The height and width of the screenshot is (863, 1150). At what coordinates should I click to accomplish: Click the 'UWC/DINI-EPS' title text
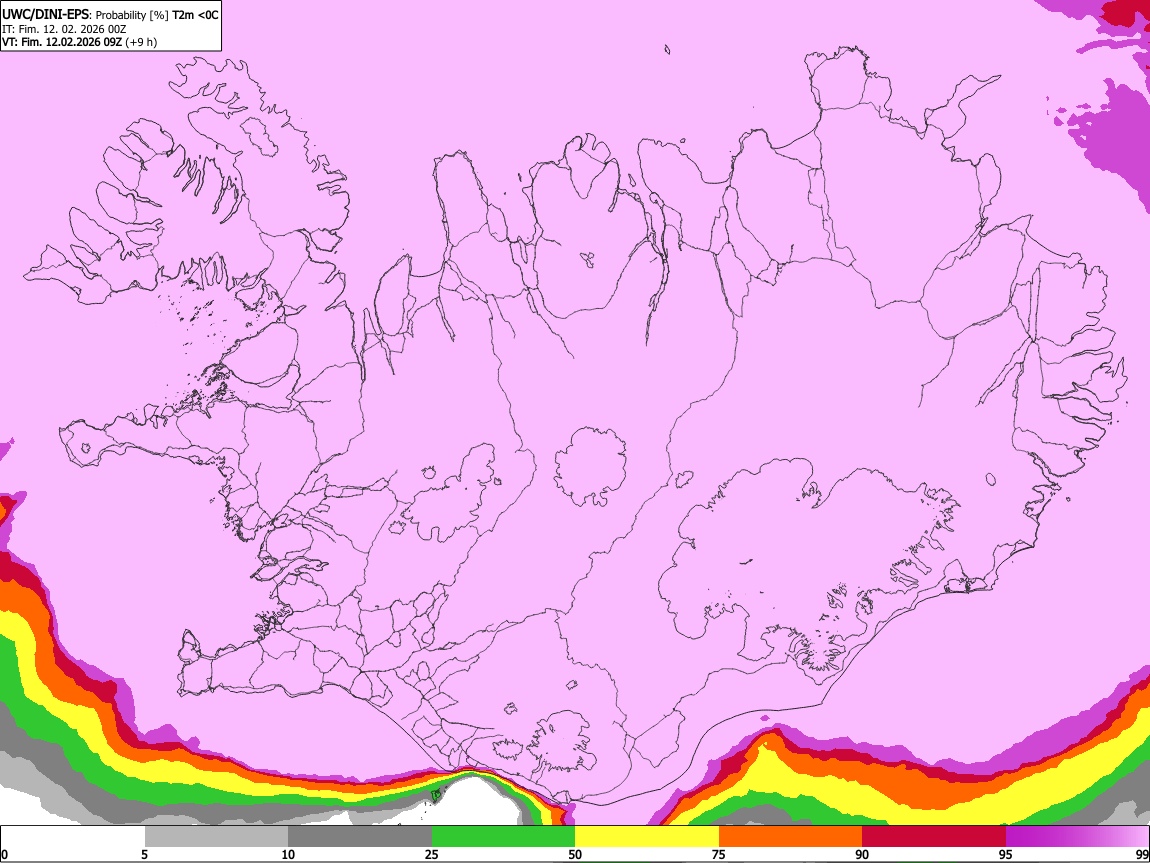pos(45,15)
